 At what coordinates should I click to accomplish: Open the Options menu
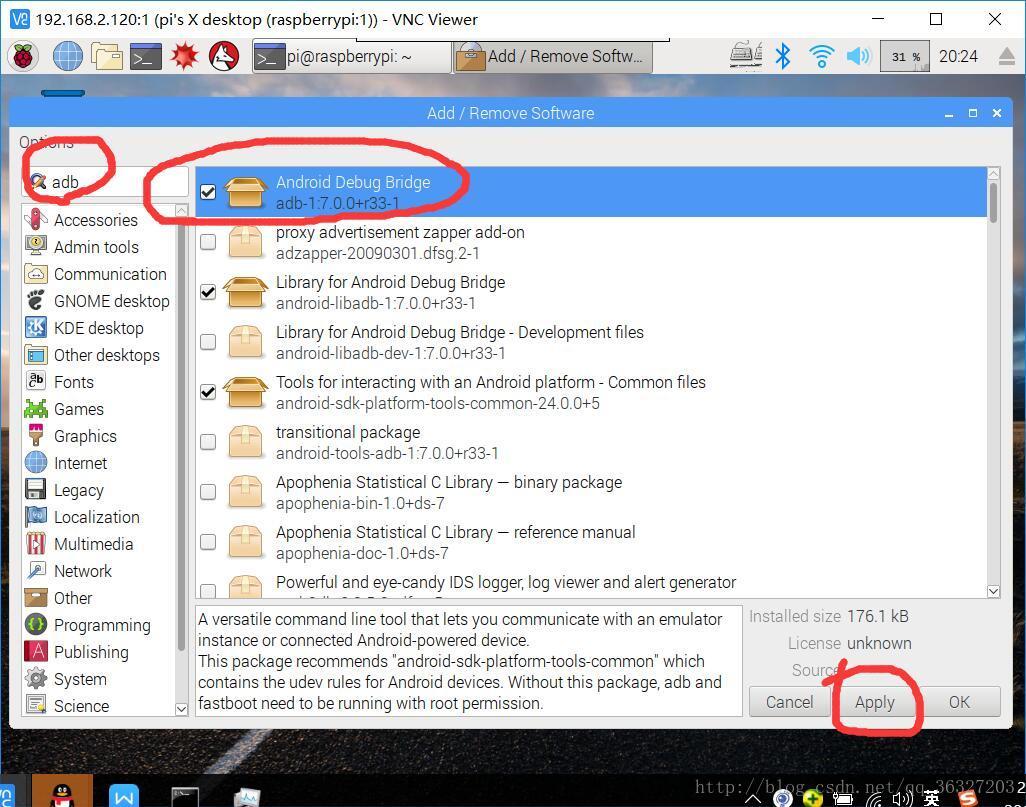point(46,141)
